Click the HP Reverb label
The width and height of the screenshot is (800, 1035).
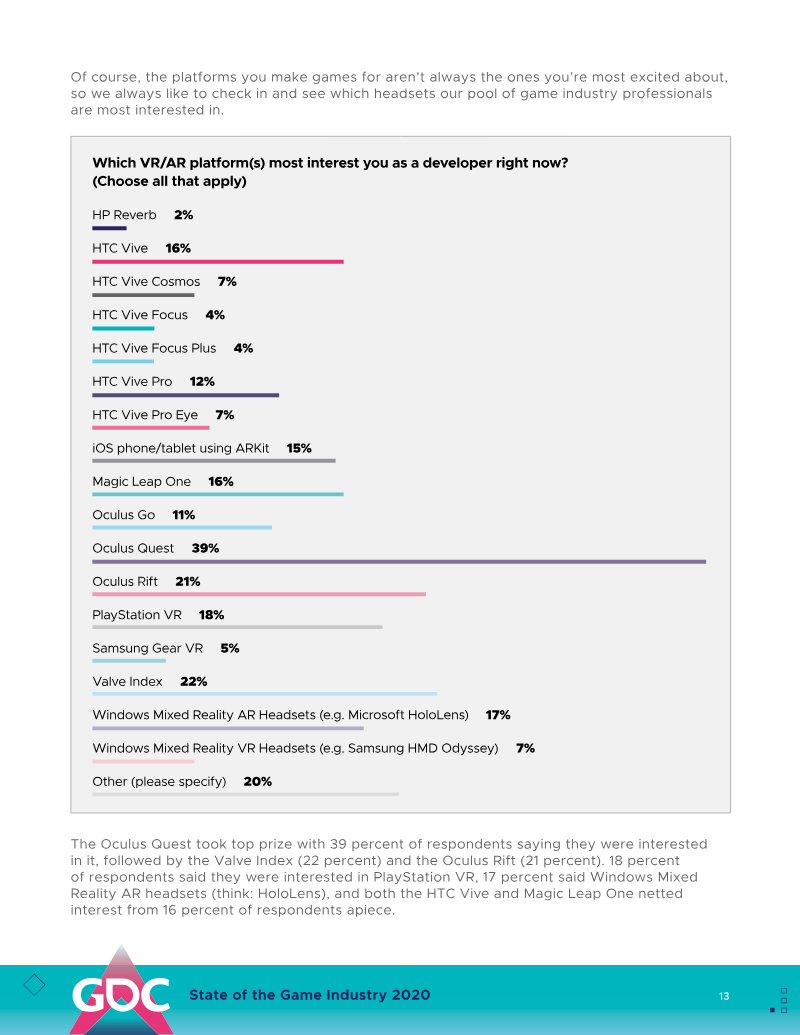(124, 215)
